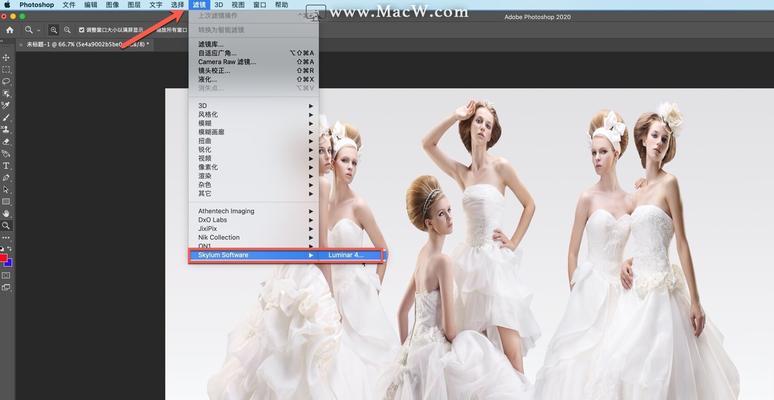
Task: Expand the Athentech Imaging plugin submenu
Action: pos(254,211)
